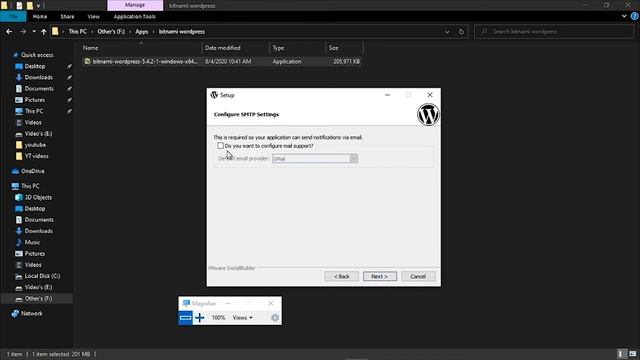Open pinned Documents under Quick access
Screen dimensions: 640x360
pyautogui.click(x=39, y=89)
